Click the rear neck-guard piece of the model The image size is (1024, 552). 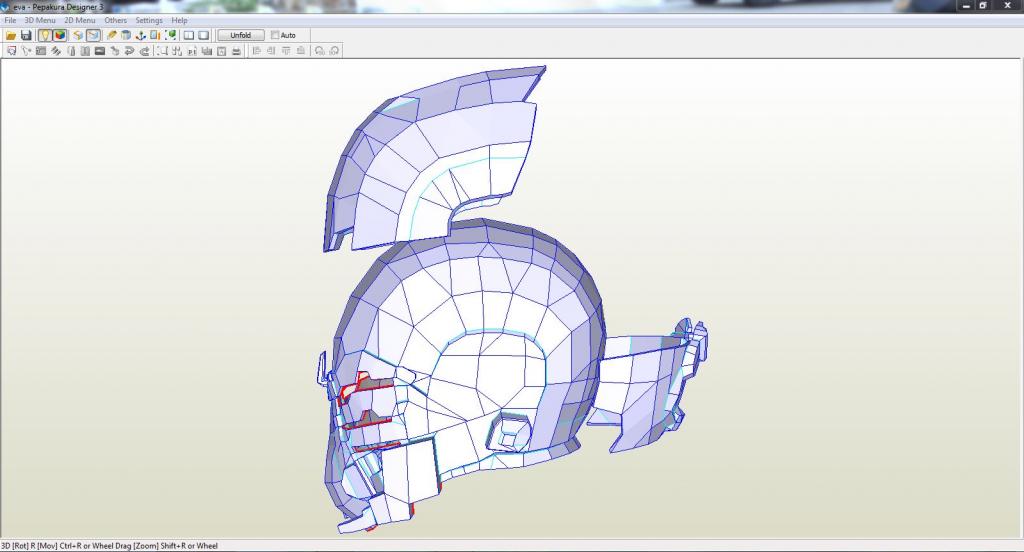[647, 385]
